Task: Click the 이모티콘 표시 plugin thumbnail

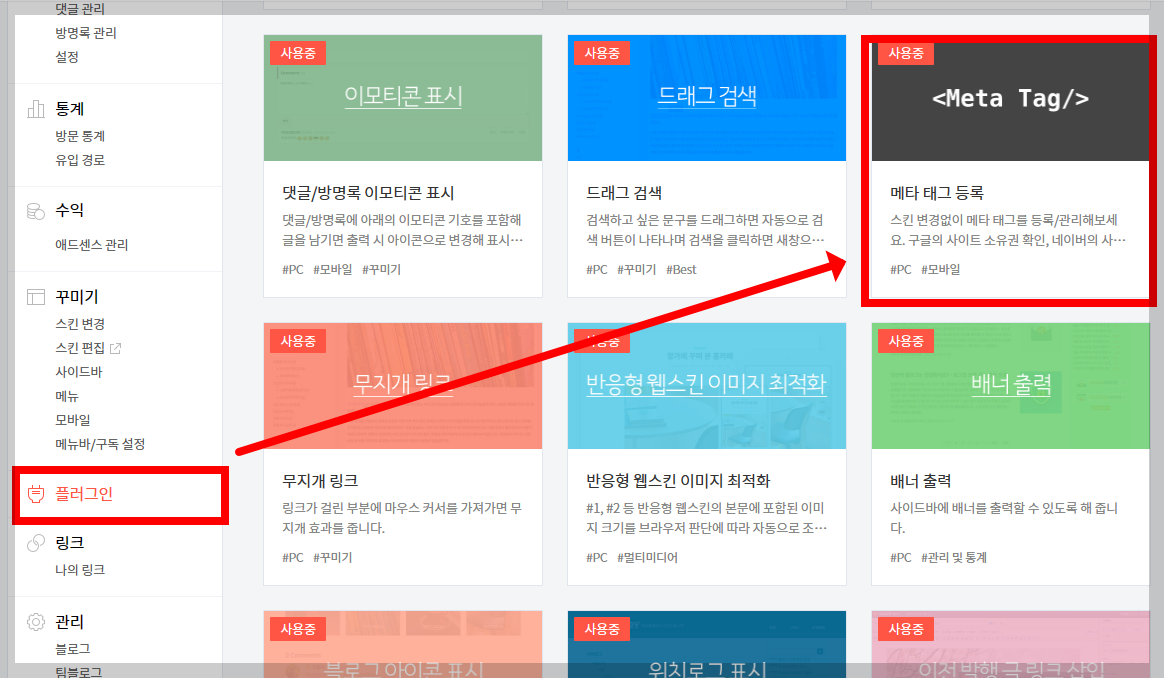Action: [x=402, y=98]
